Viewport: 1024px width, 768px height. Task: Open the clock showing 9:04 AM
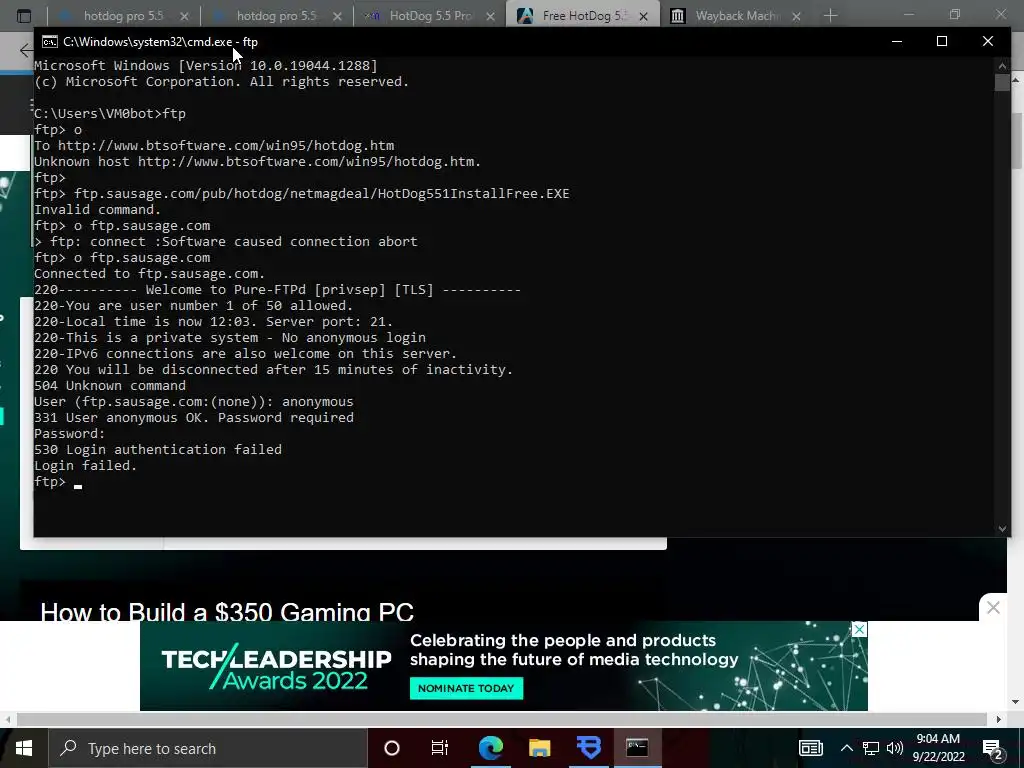(x=938, y=748)
